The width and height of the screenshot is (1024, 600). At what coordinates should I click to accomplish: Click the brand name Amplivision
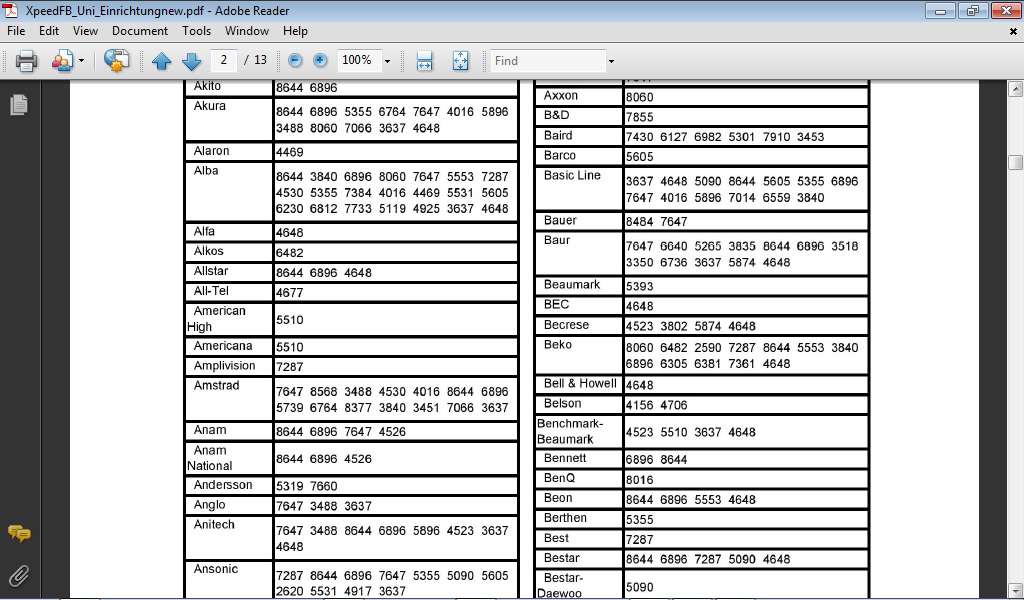point(224,366)
